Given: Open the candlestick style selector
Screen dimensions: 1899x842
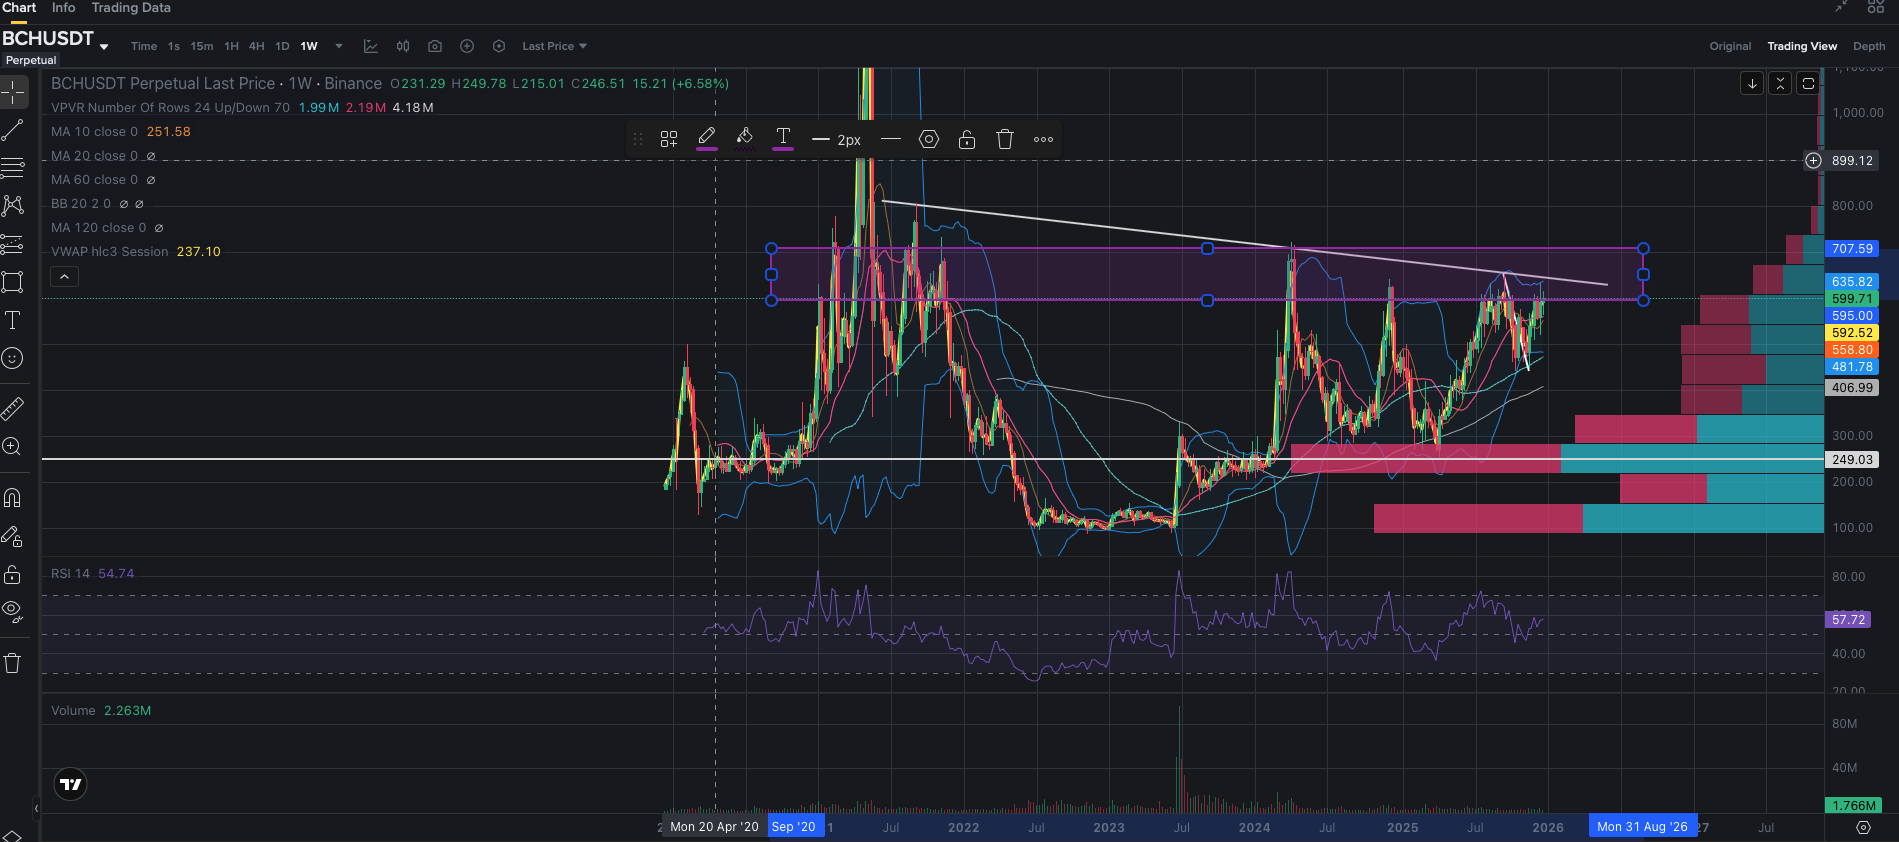Looking at the screenshot, I should [x=403, y=46].
